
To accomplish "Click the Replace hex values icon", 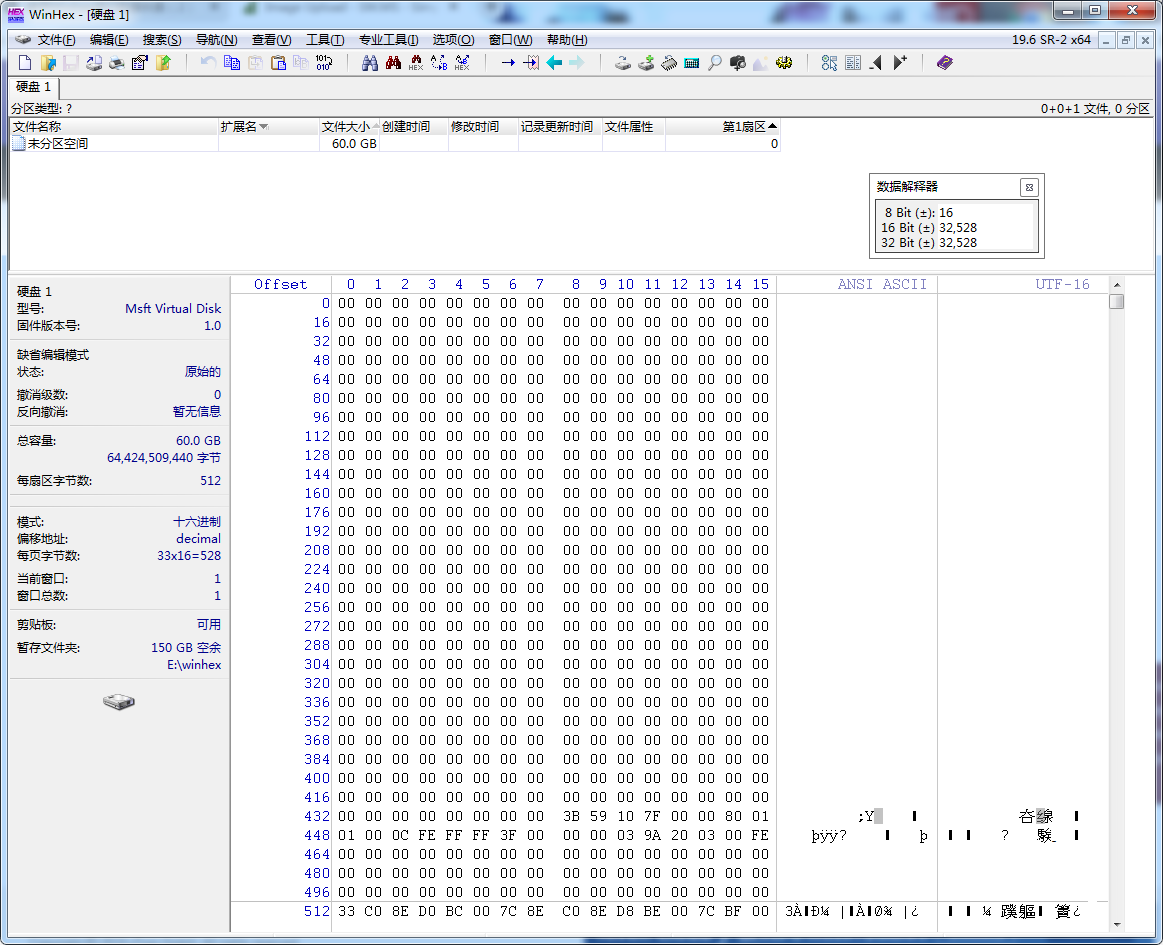I will (x=462, y=63).
